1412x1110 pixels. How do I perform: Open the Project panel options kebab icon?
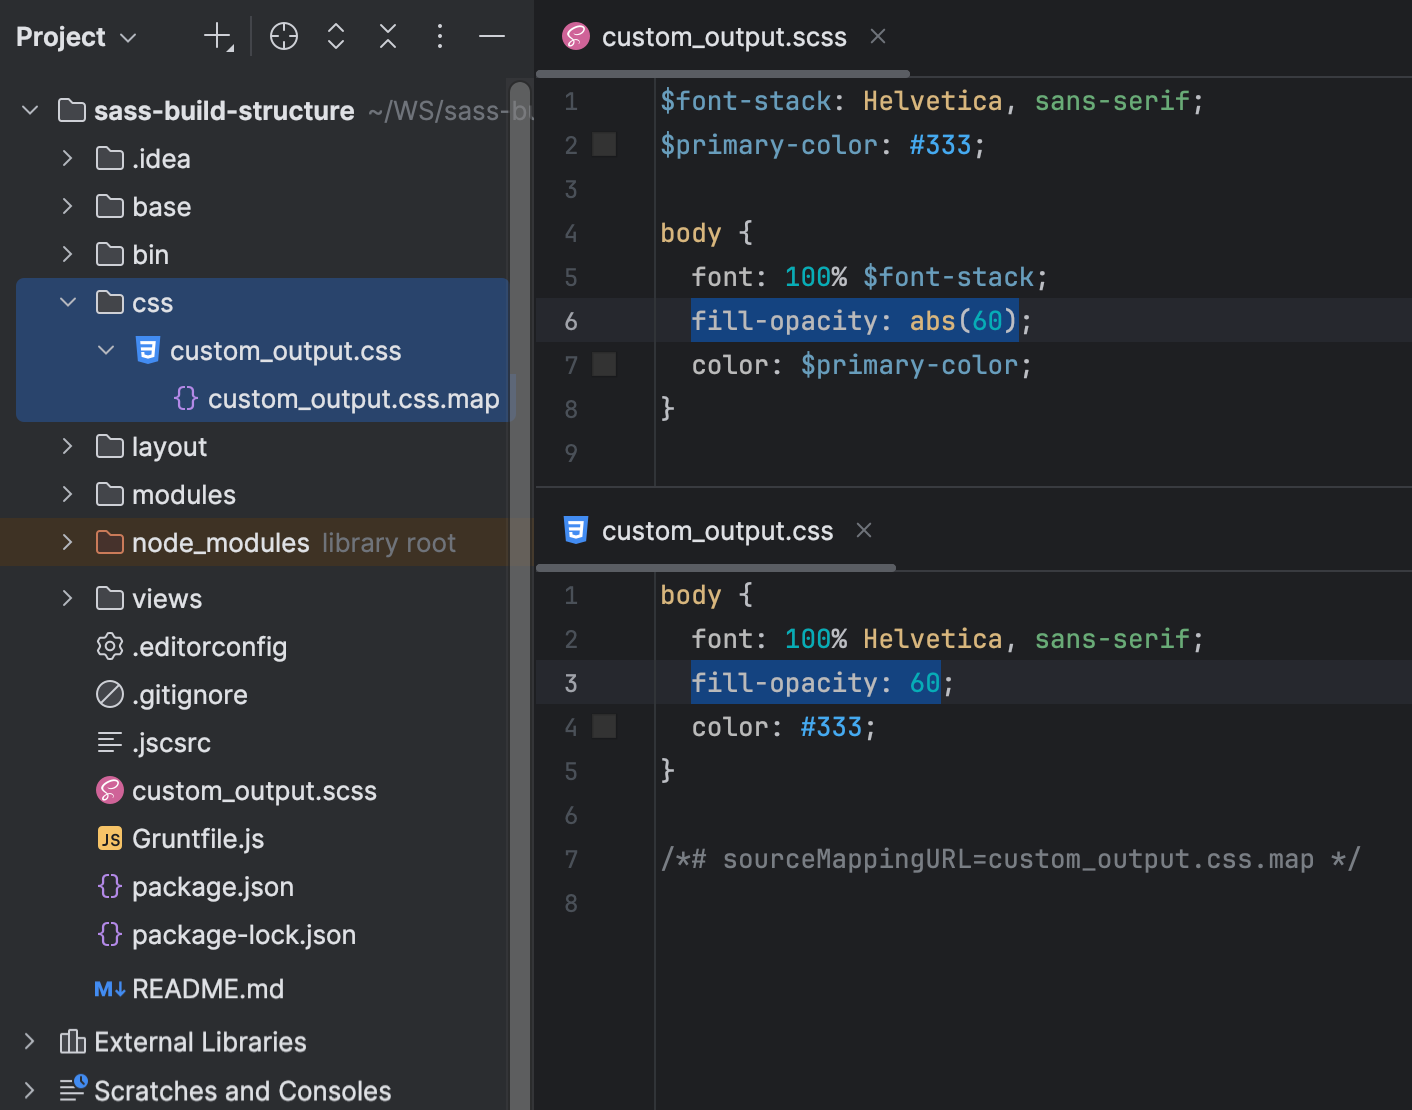click(439, 36)
